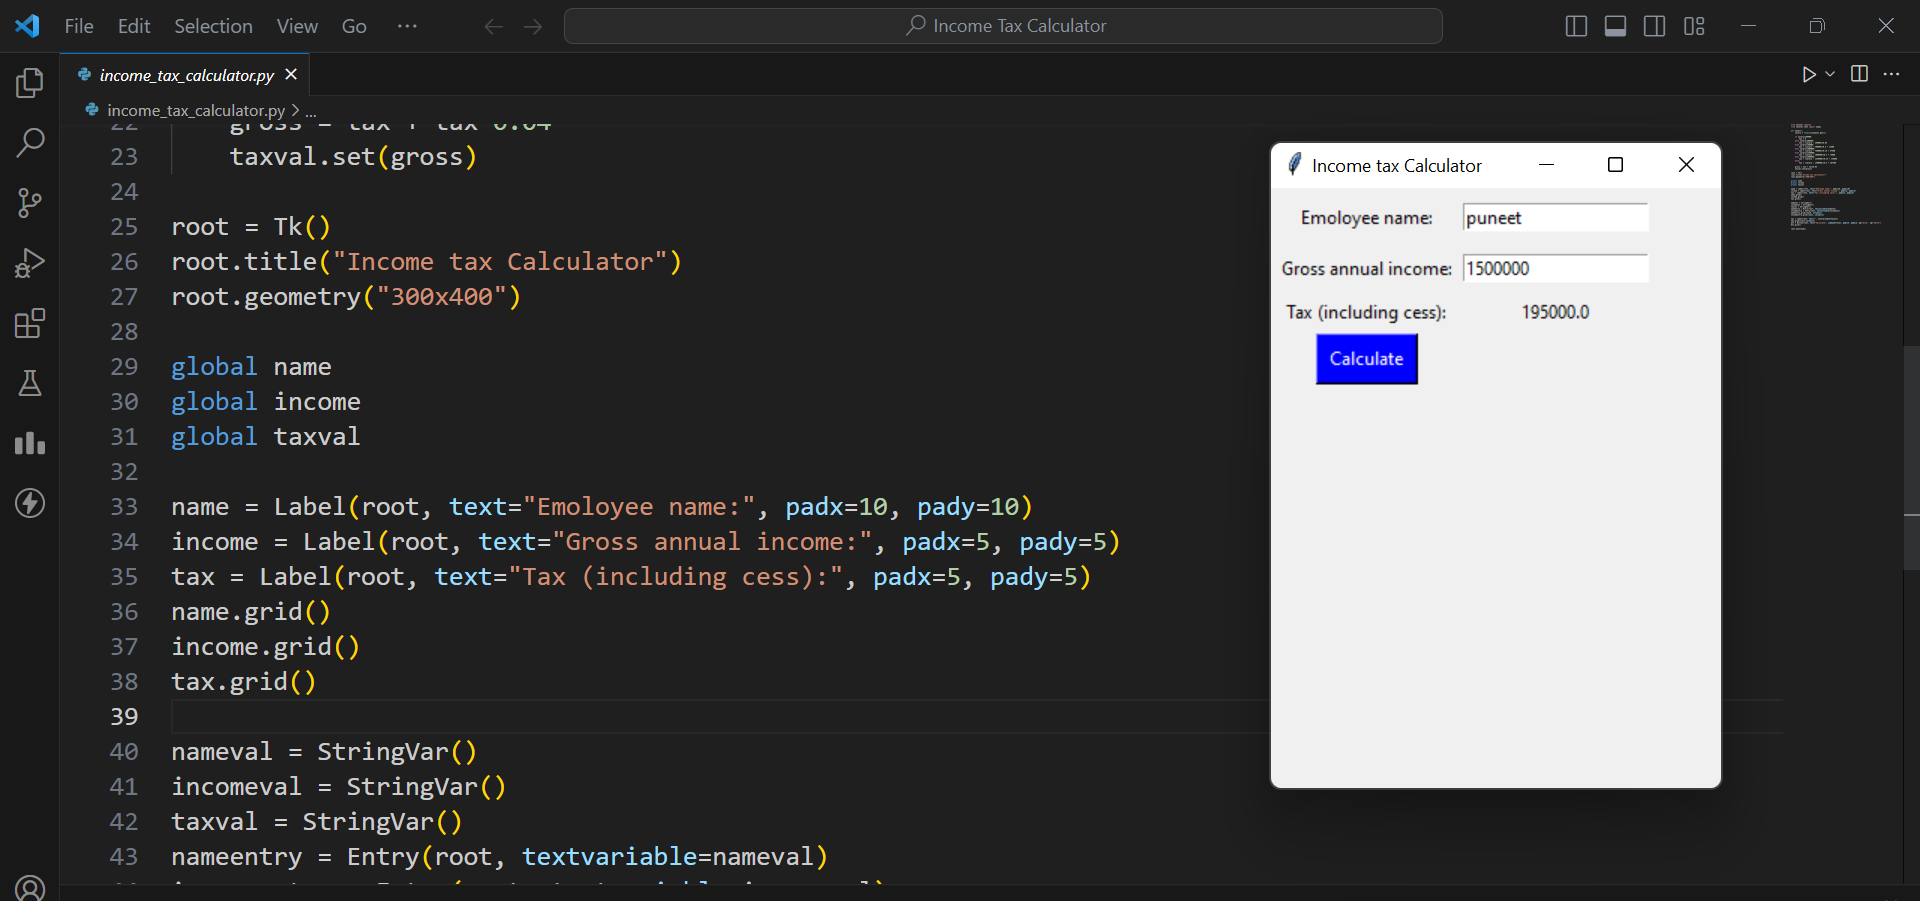Screen dimensions: 1920x901
Task: Open the Testing flask view
Action: point(30,383)
